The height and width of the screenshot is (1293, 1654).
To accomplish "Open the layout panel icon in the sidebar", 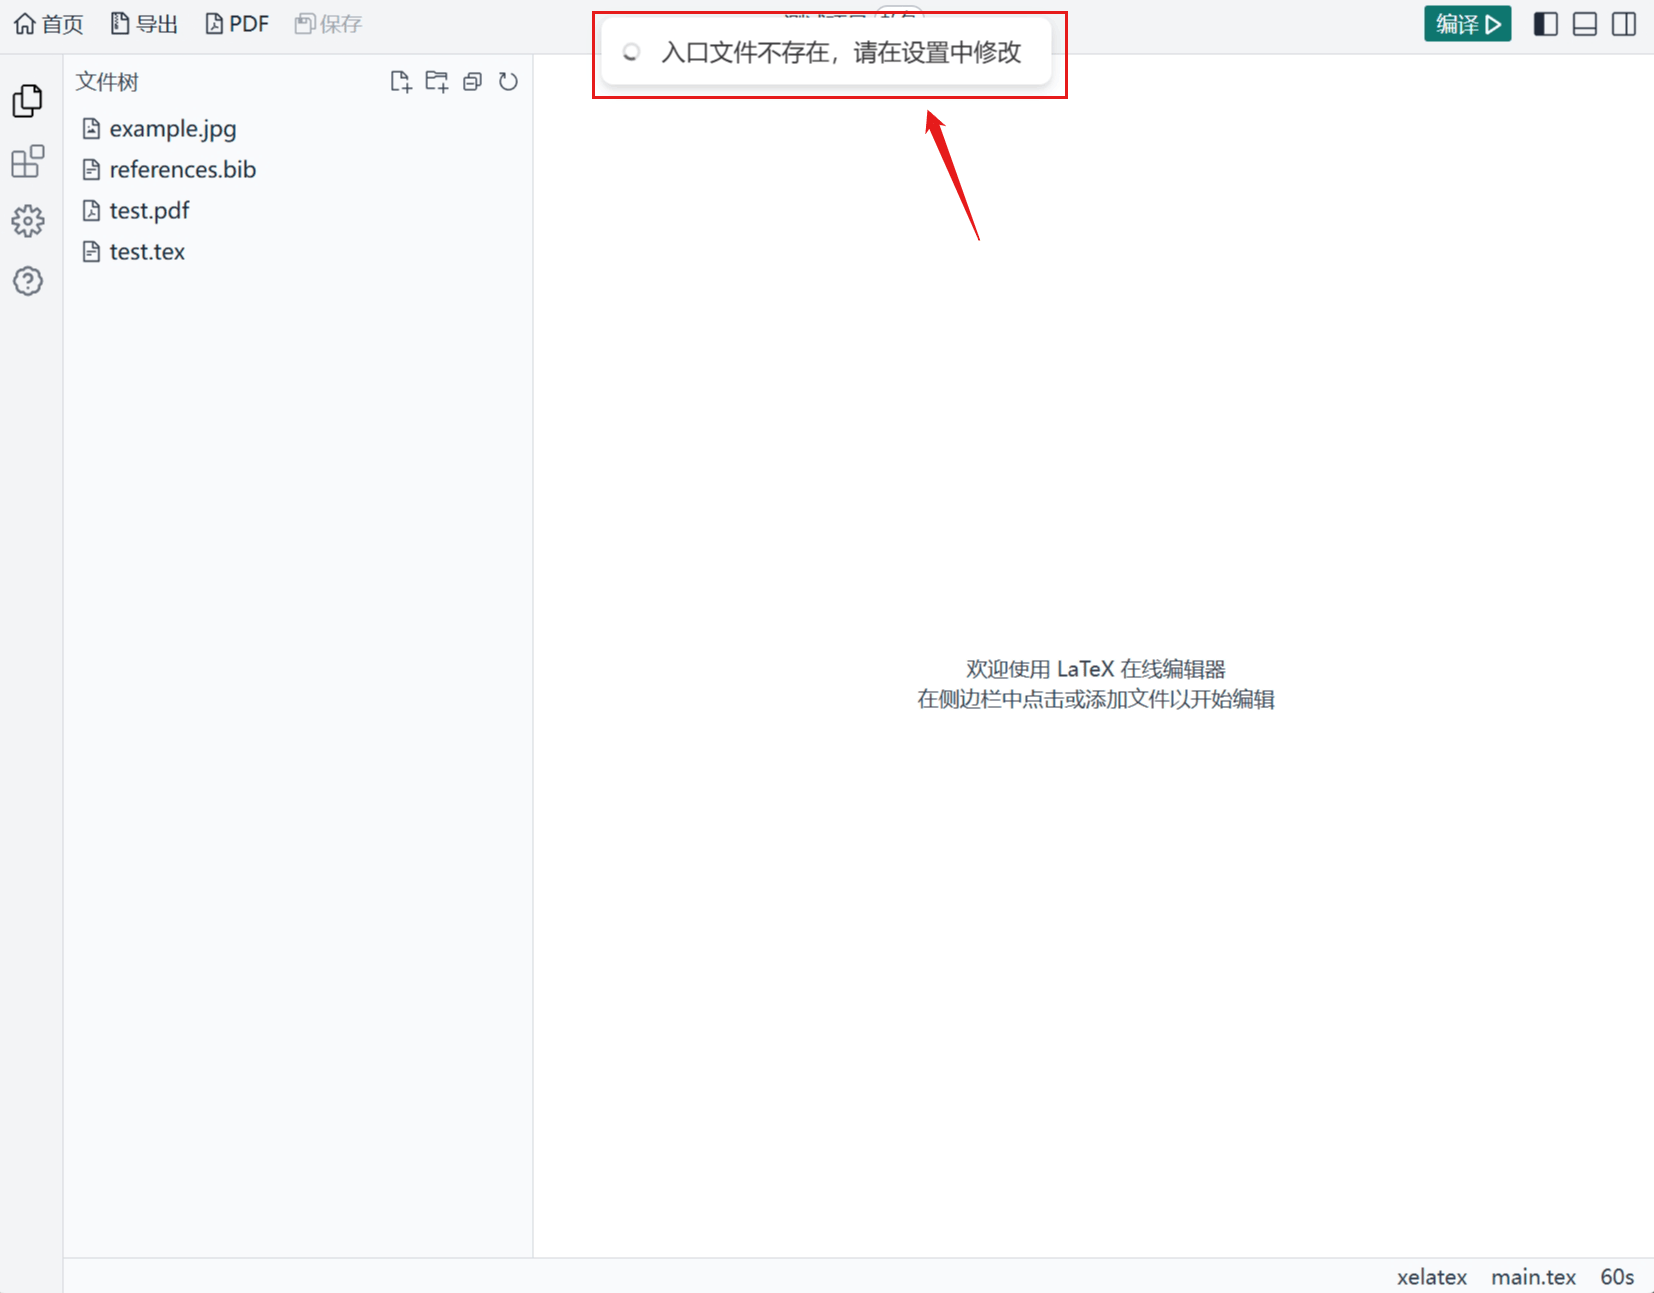I will 28,161.
